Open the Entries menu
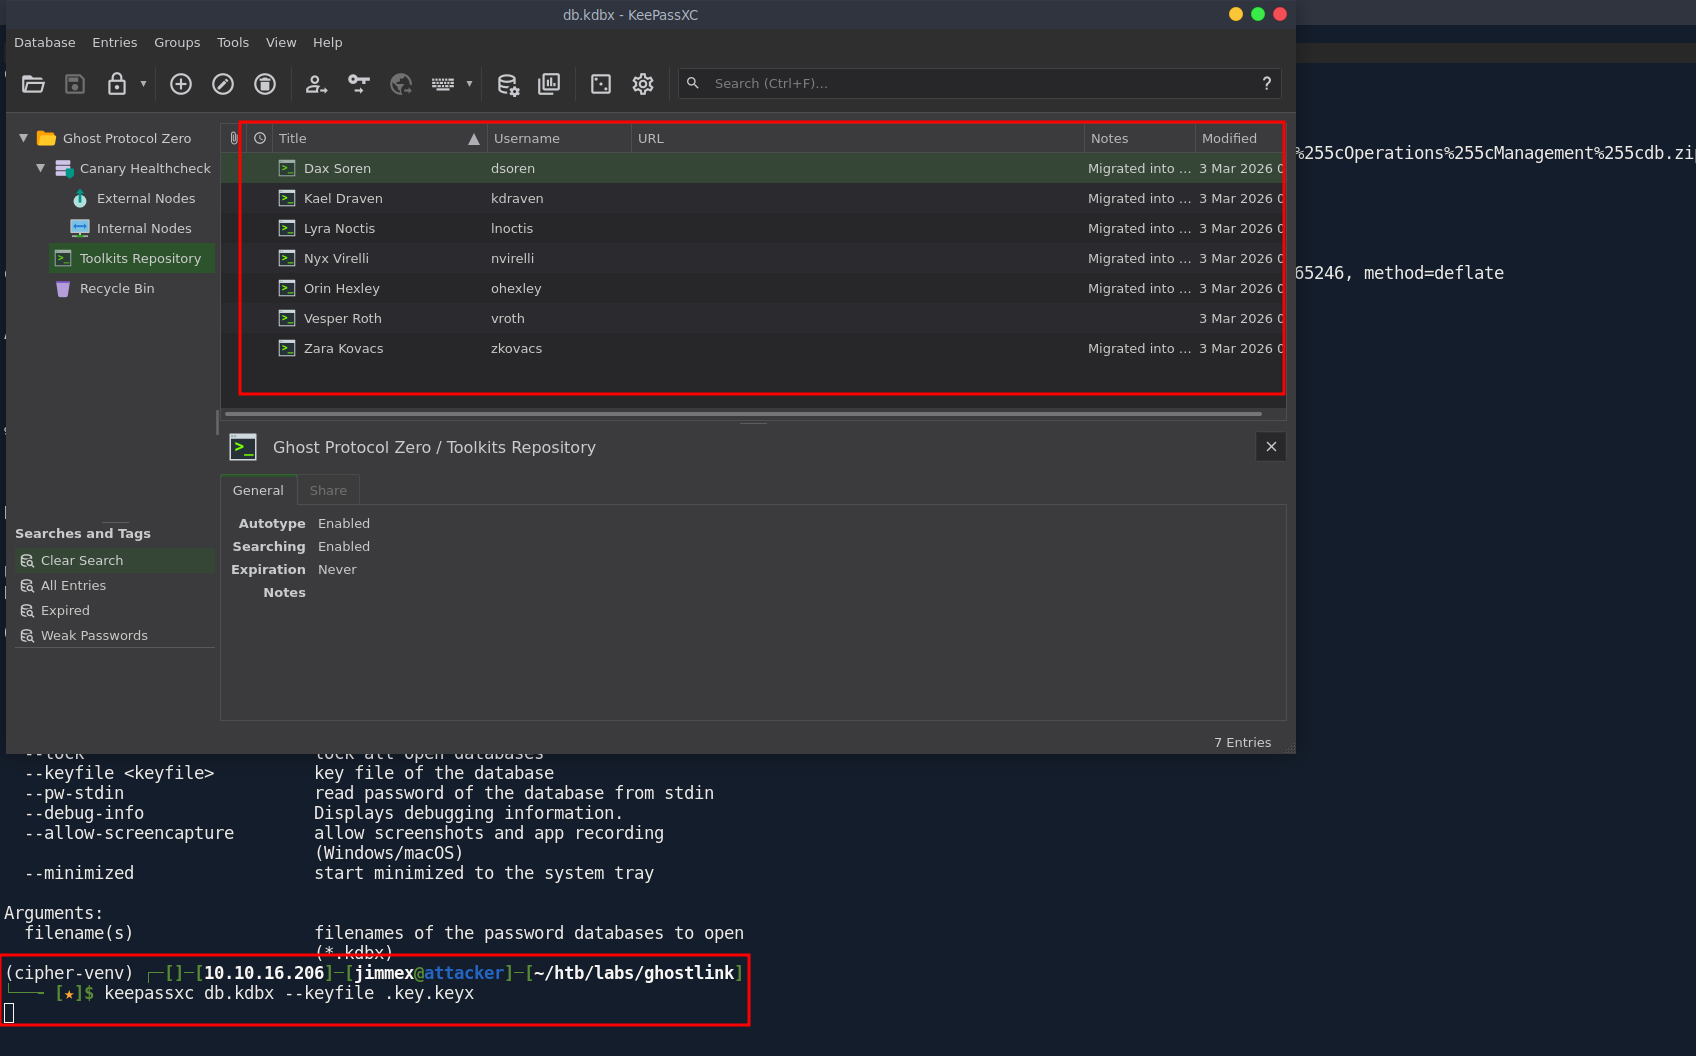Image resolution: width=1696 pixels, height=1056 pixels. click(x=115, y=42)
